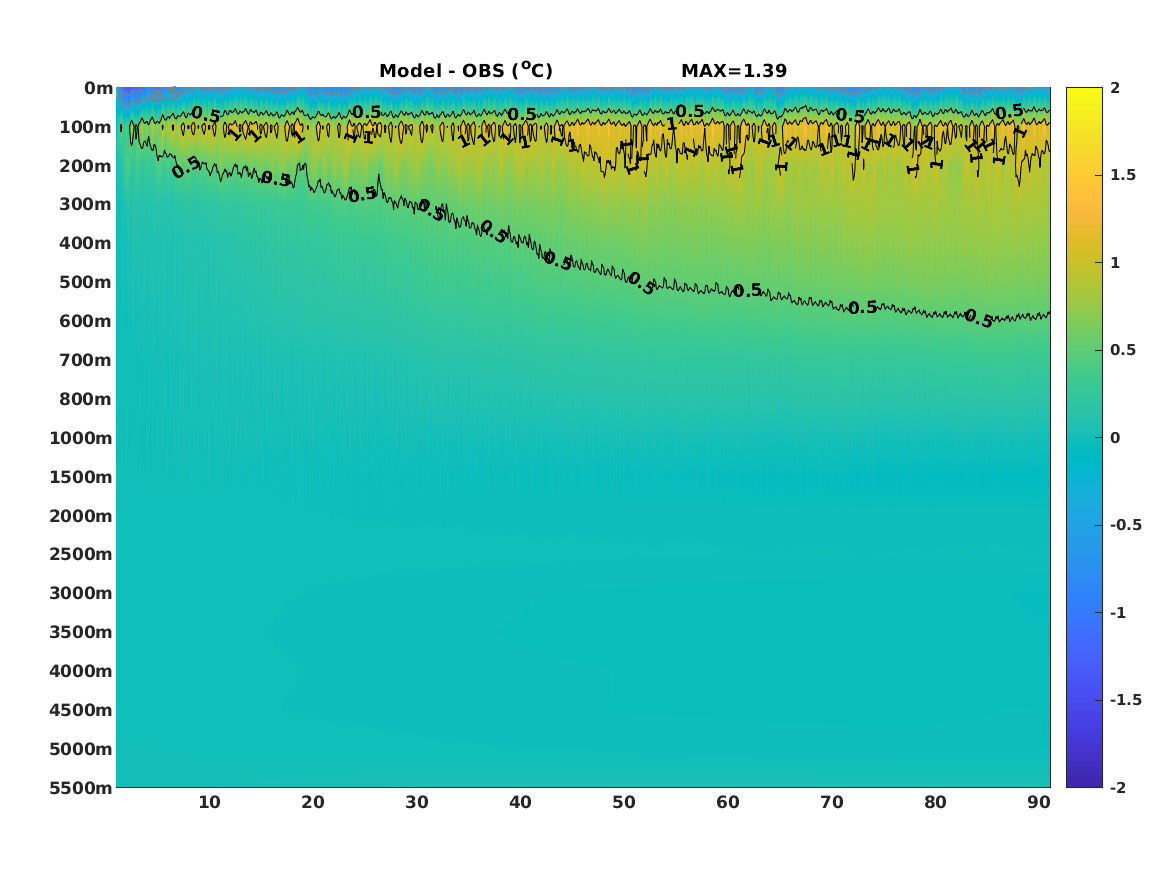Image resolution: width=1167 pixels, height=875 pixels.
Task: Click the "0m" depth axis label
Action: pos(98,89)
